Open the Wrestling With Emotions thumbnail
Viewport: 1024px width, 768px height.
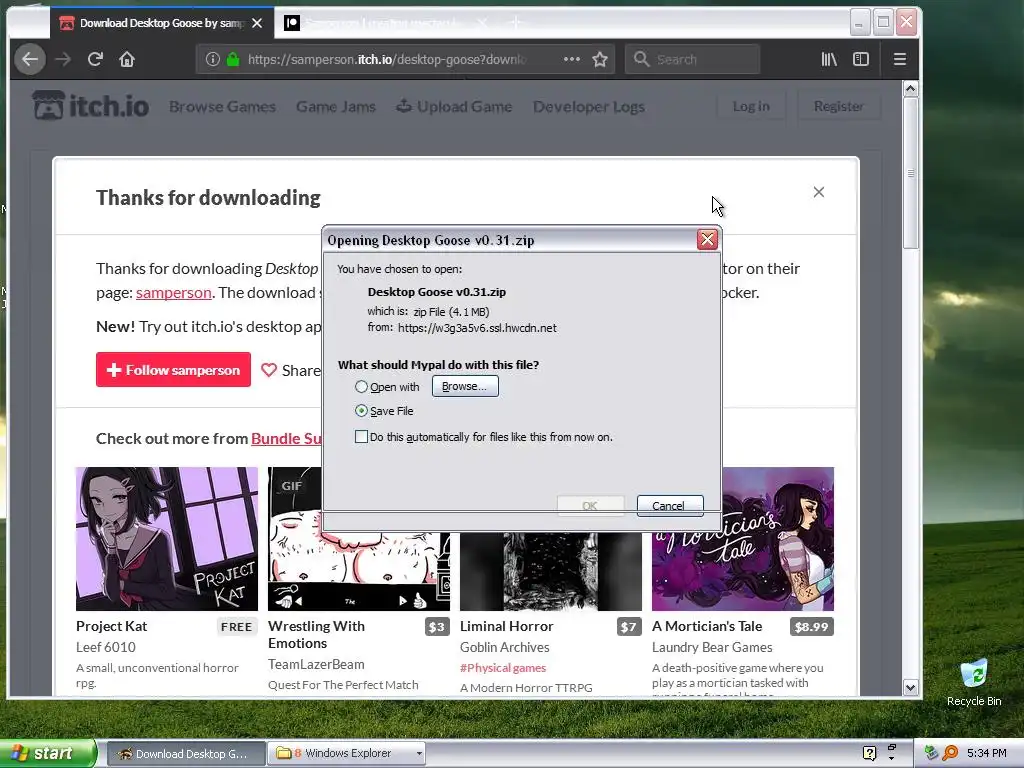click(x=359, y=570)
